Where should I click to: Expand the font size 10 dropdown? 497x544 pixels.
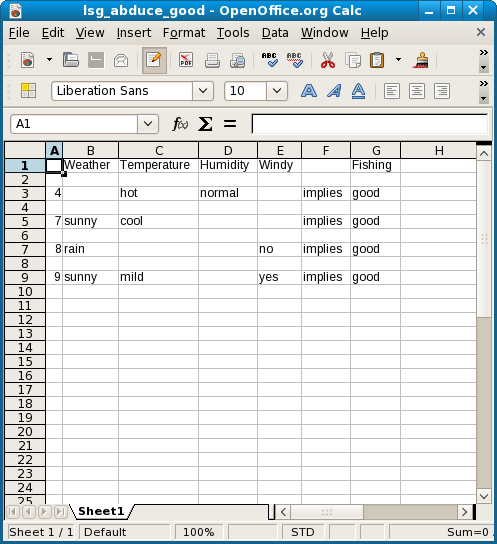(277, 91)
